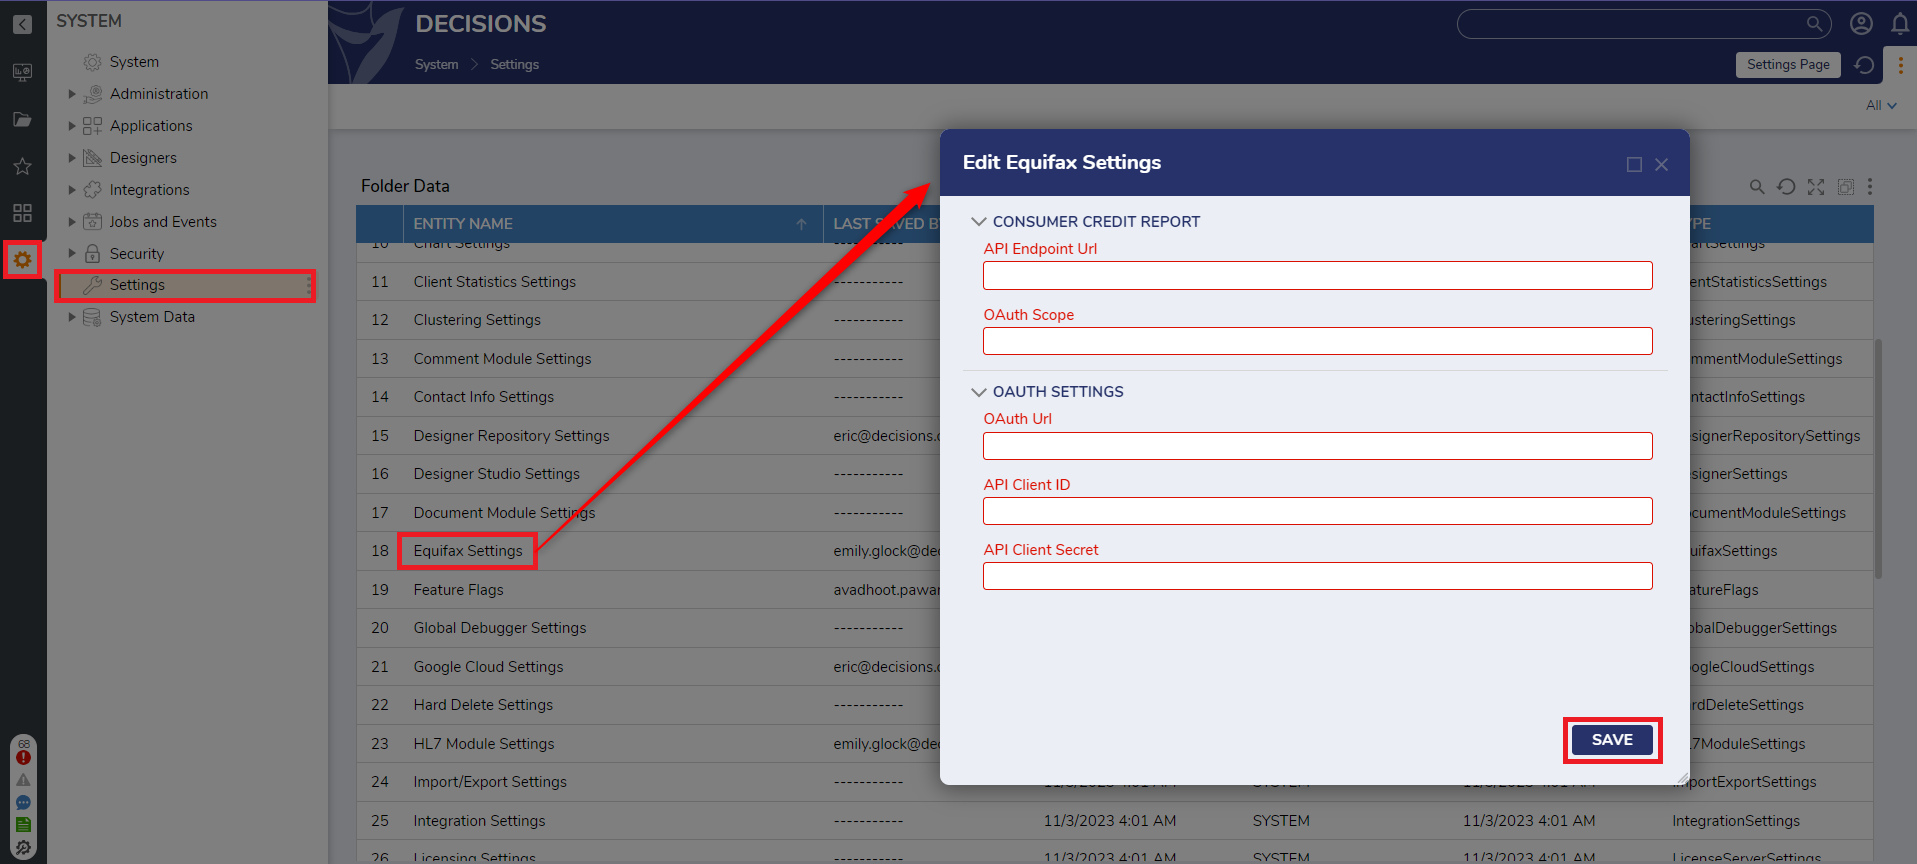Click the search magnifier in Folder Data toolbar
This screenshot has height=864, width=1917.
click(x=1757, y=187)
